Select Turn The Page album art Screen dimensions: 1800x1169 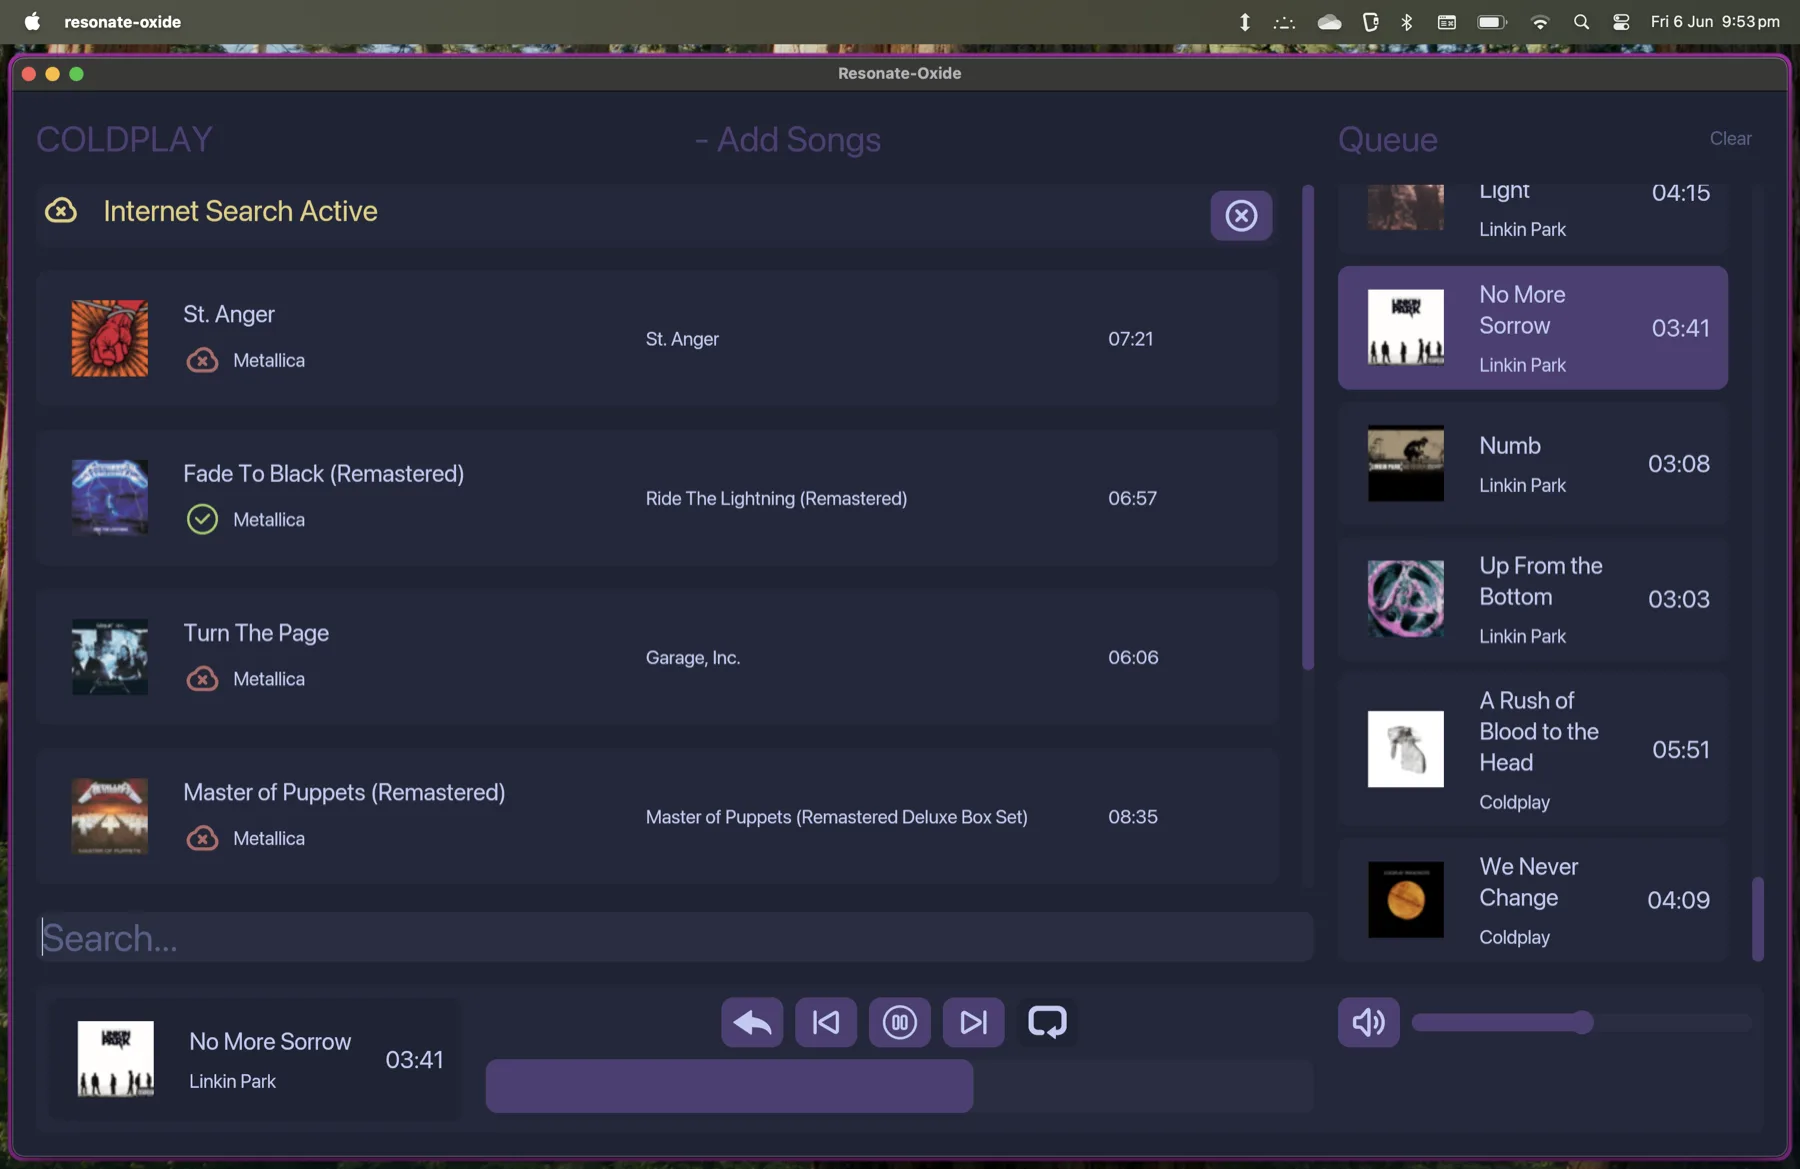click(110, 657)
